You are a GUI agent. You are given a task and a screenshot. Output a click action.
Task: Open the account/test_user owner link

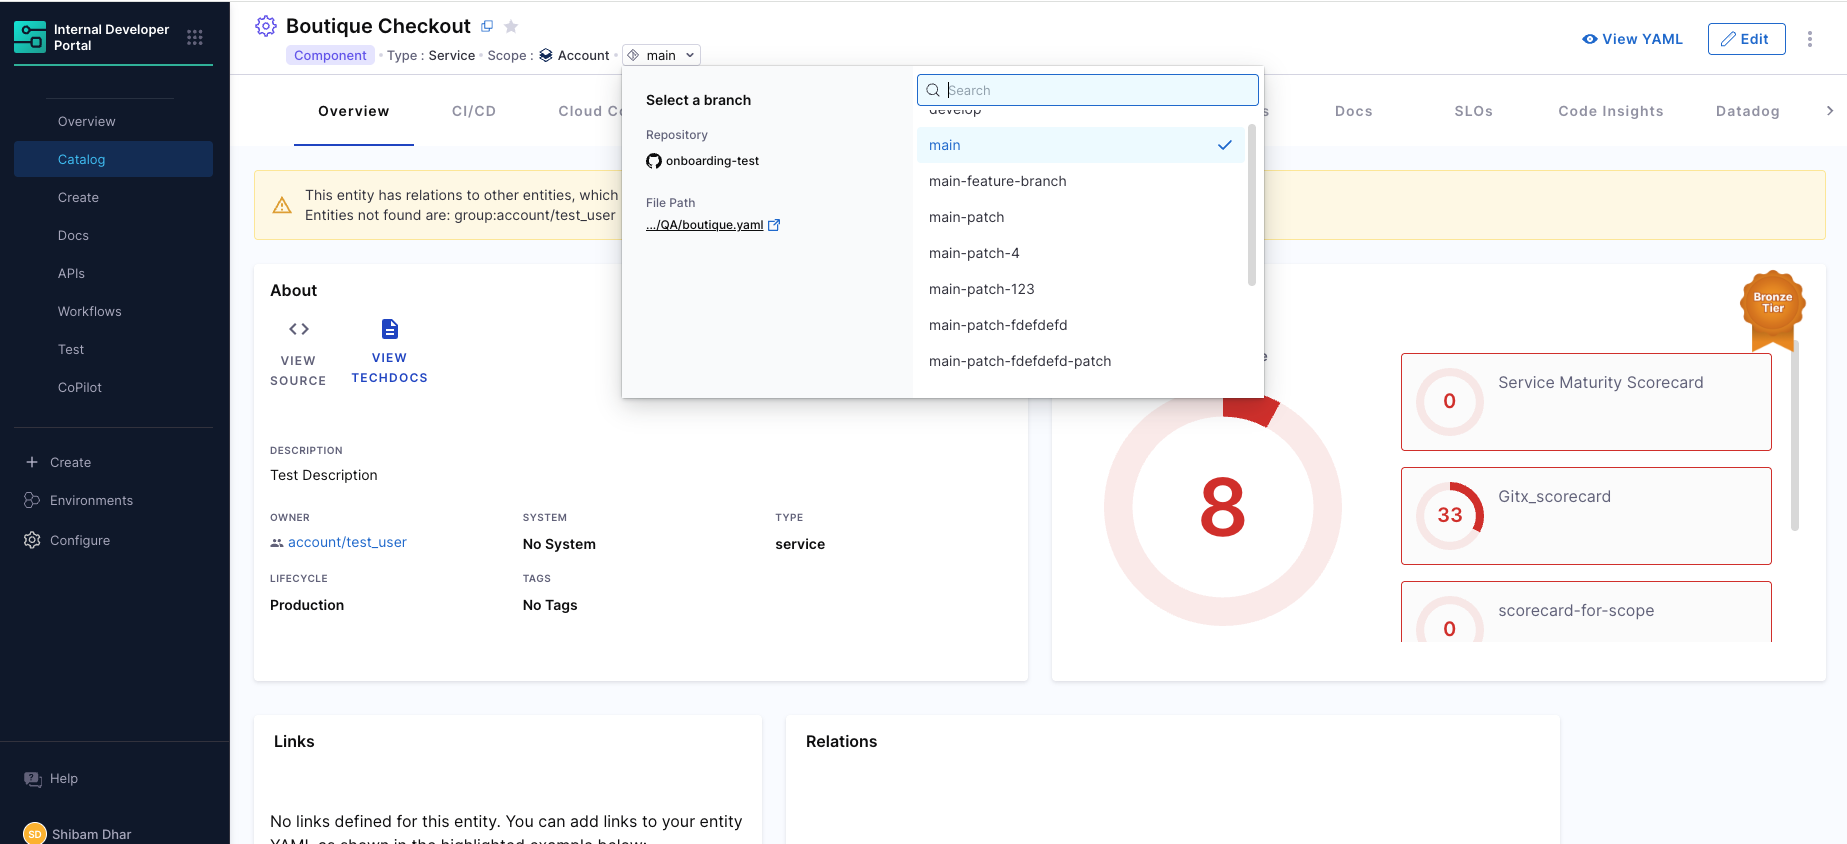pyautogui.click(x=347, y=542)
